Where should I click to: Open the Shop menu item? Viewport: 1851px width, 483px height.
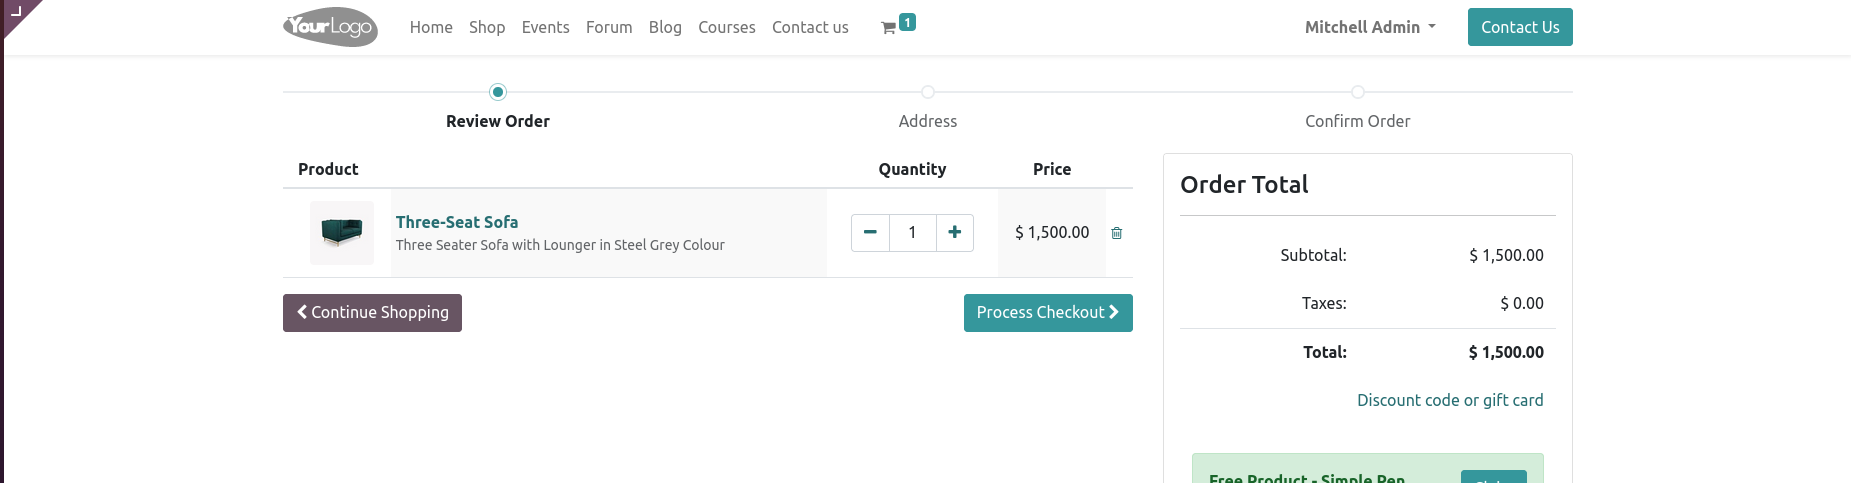point(487,27)
